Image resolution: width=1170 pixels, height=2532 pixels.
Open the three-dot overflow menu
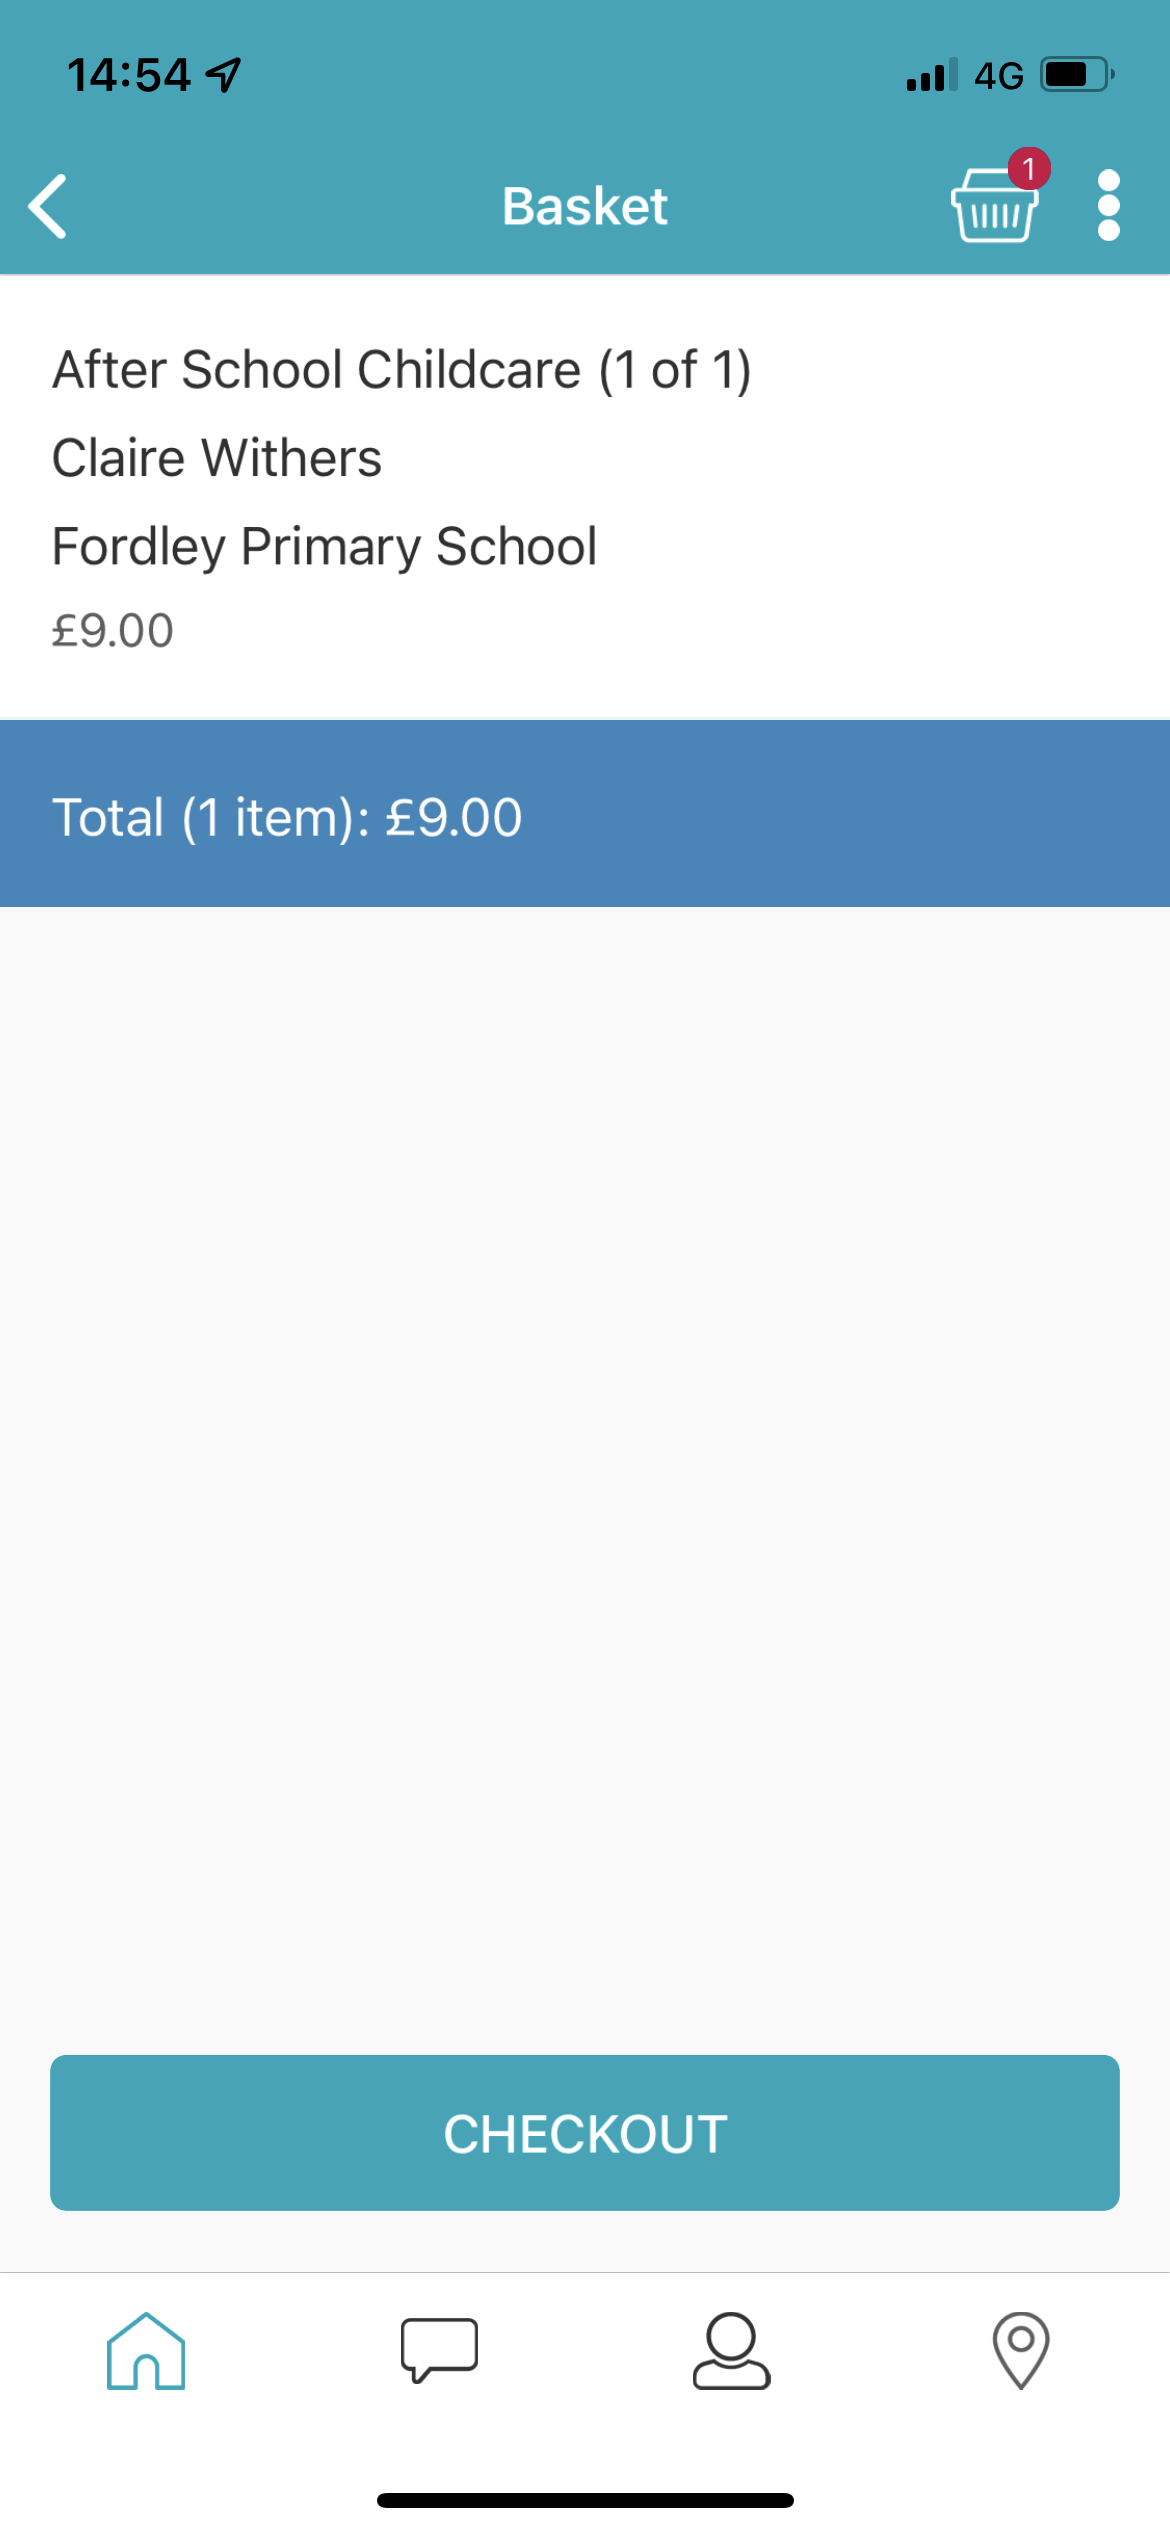click(1108, 205)
